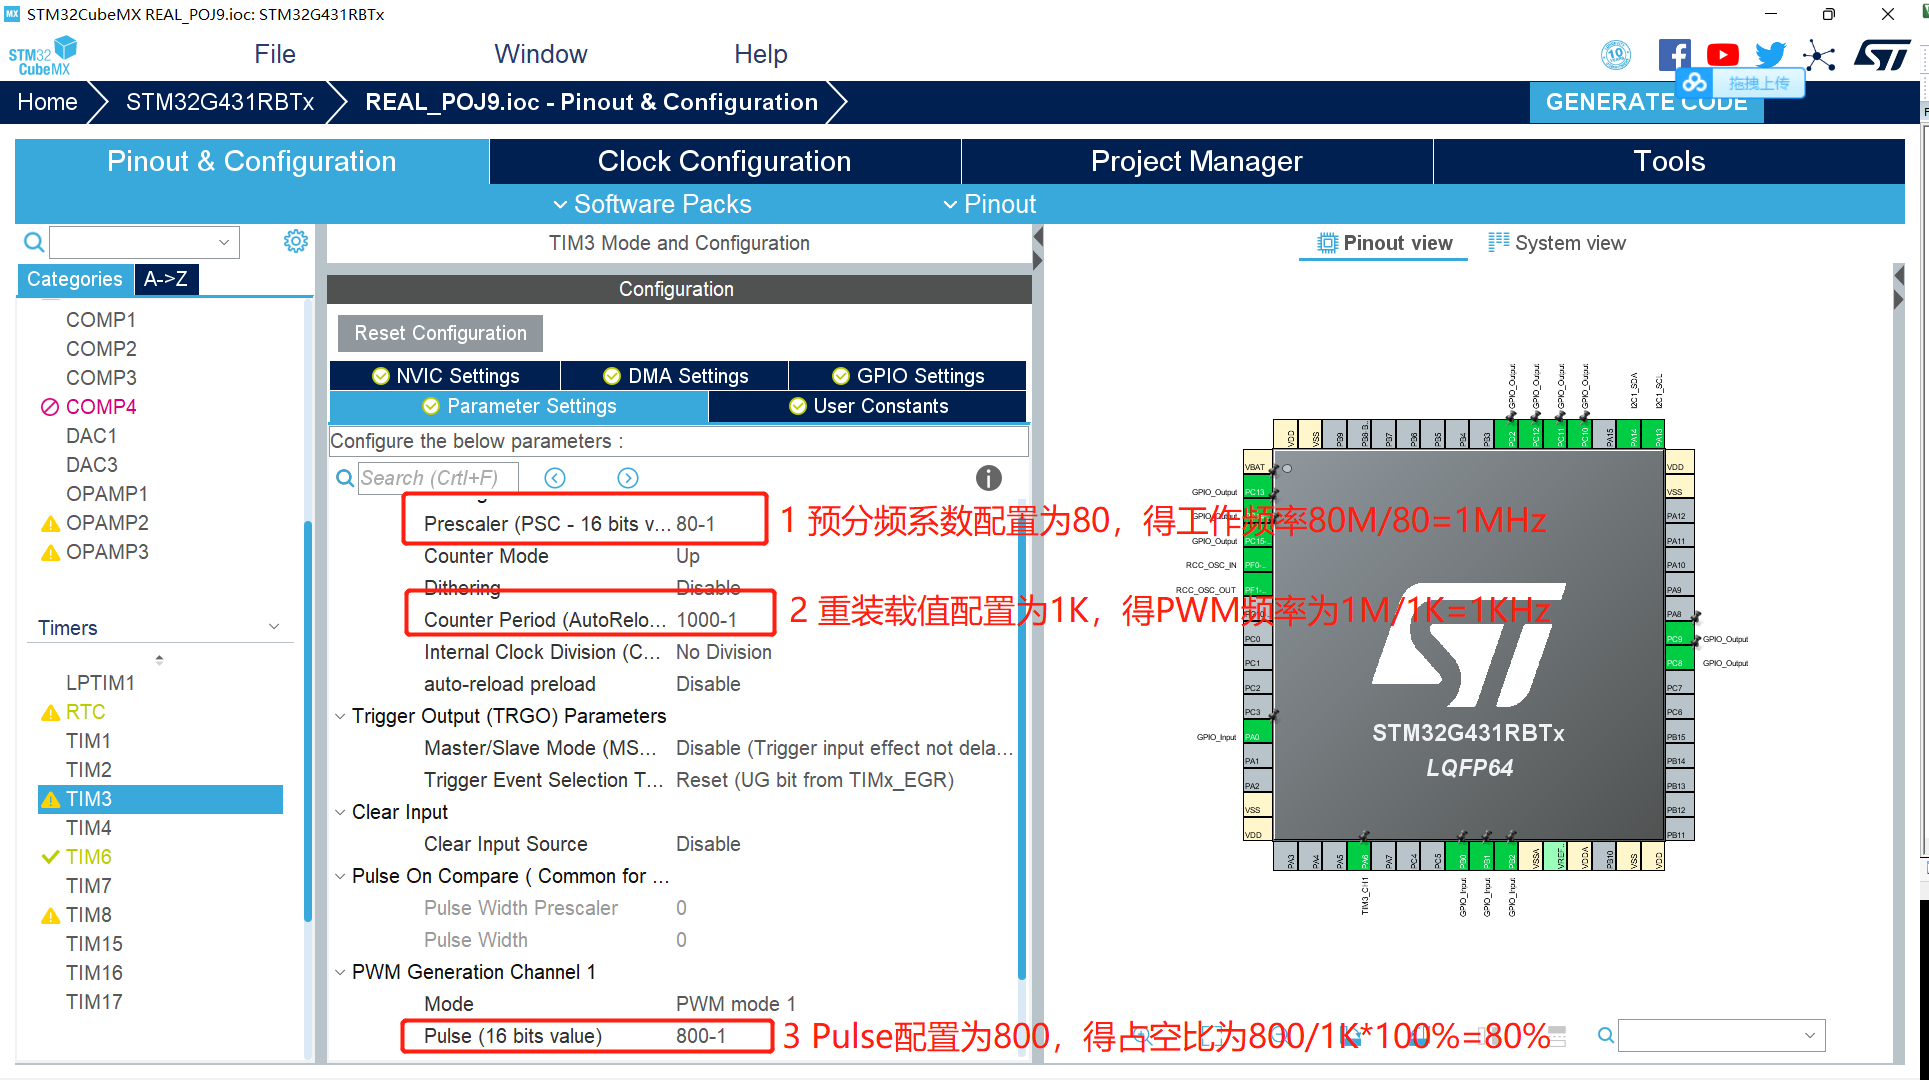Viewport: 1929px width, 1080px height.
Task: Open STM32CubeMX Facebook page
Action: (x=1675, y=54)
